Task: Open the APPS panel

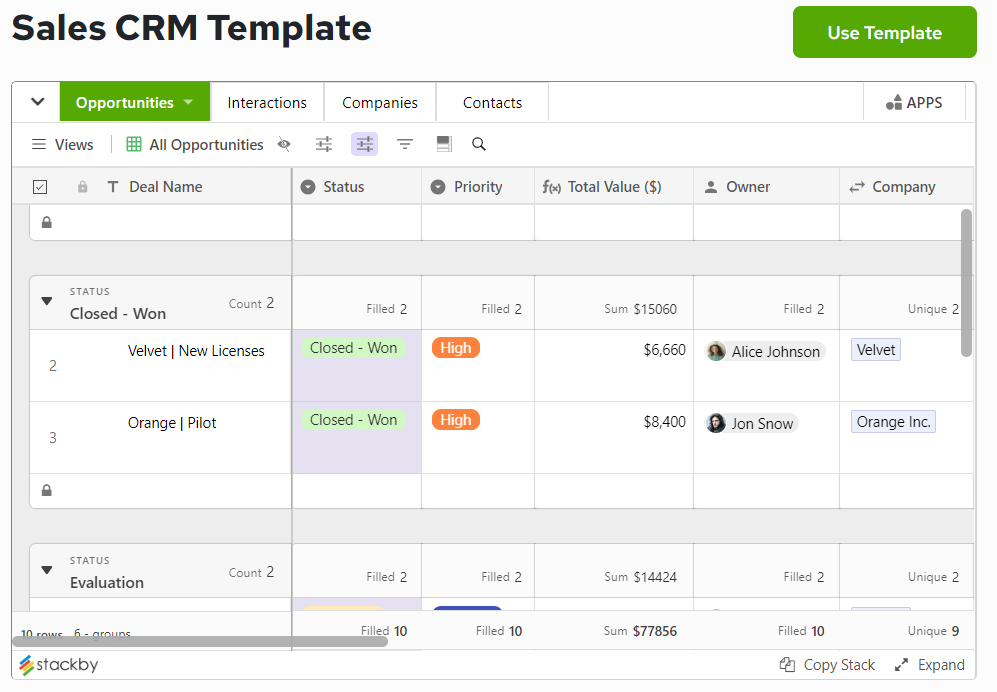Action: tap(914, 102)
